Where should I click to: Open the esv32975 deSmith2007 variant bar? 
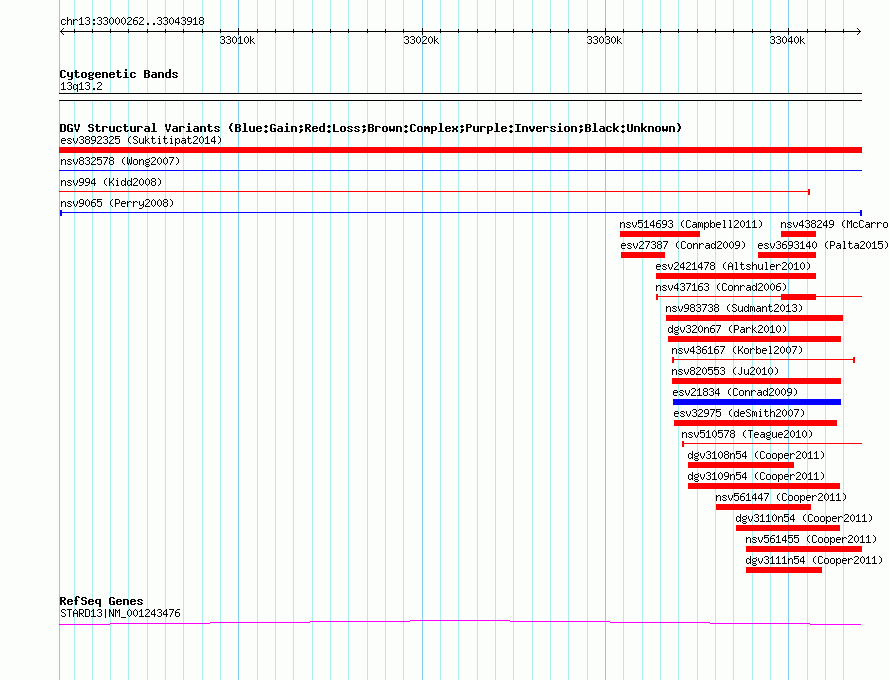tap(755, 423)
